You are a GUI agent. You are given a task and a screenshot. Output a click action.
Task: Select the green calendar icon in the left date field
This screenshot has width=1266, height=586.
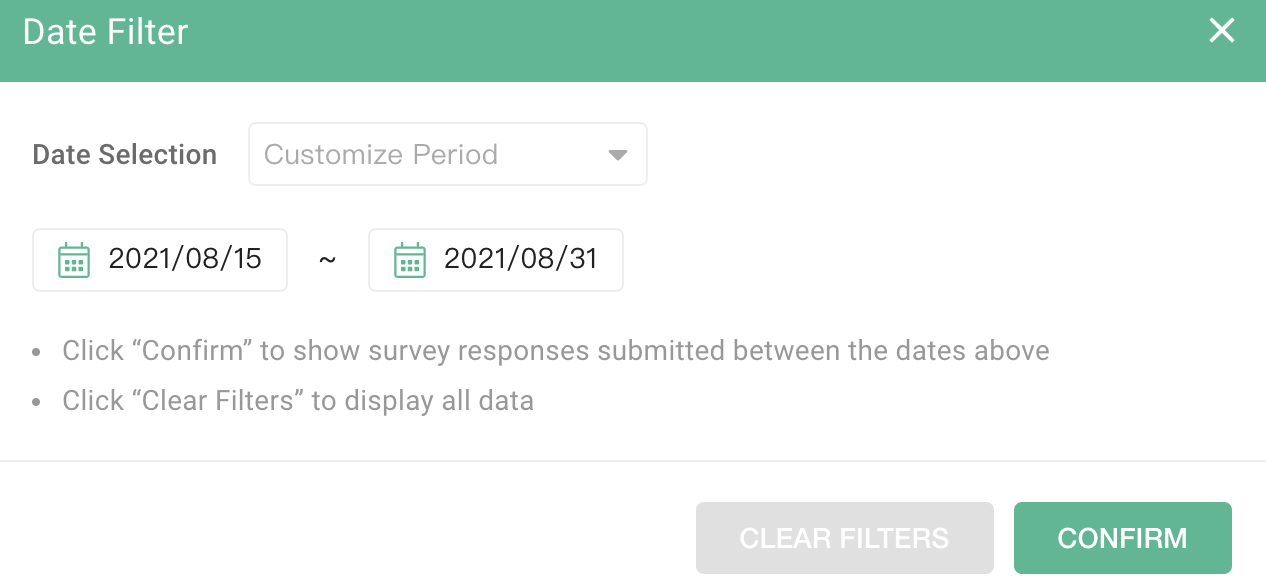pos(72,260)
